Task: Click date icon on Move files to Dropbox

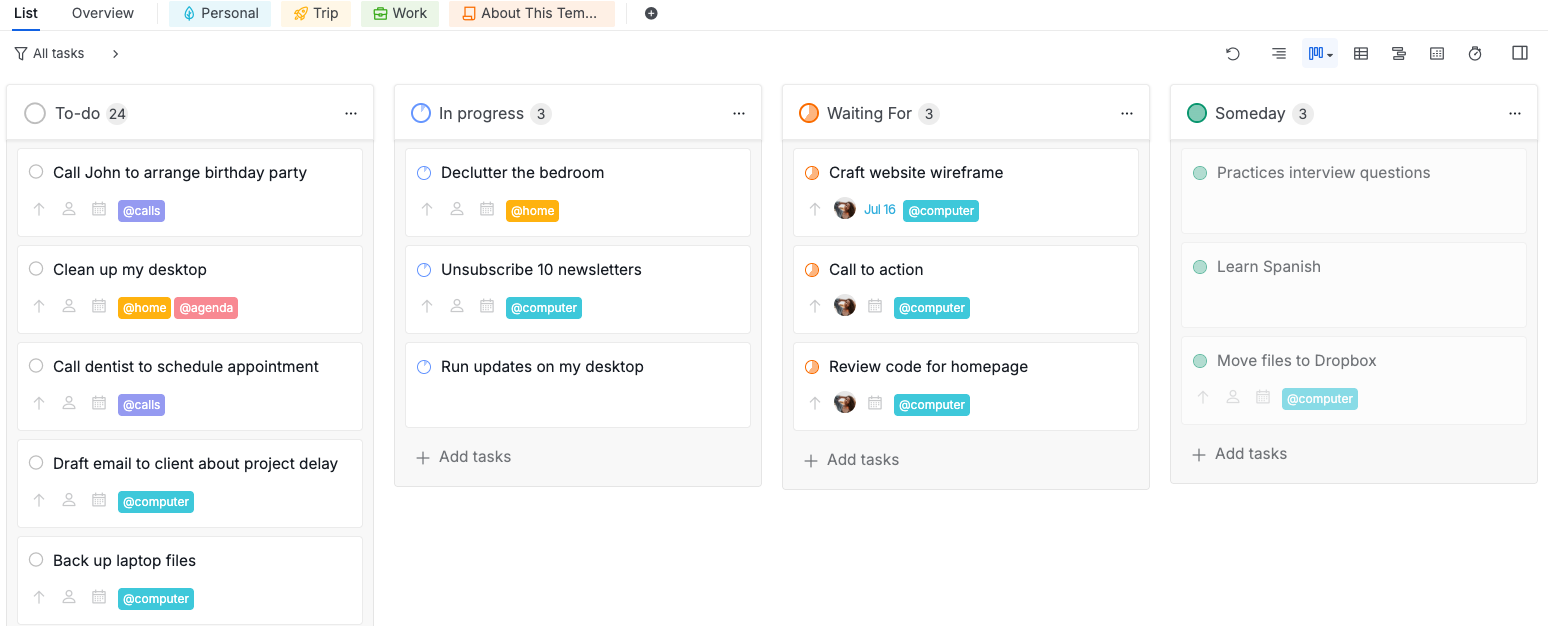Action: coord(1263,398)
